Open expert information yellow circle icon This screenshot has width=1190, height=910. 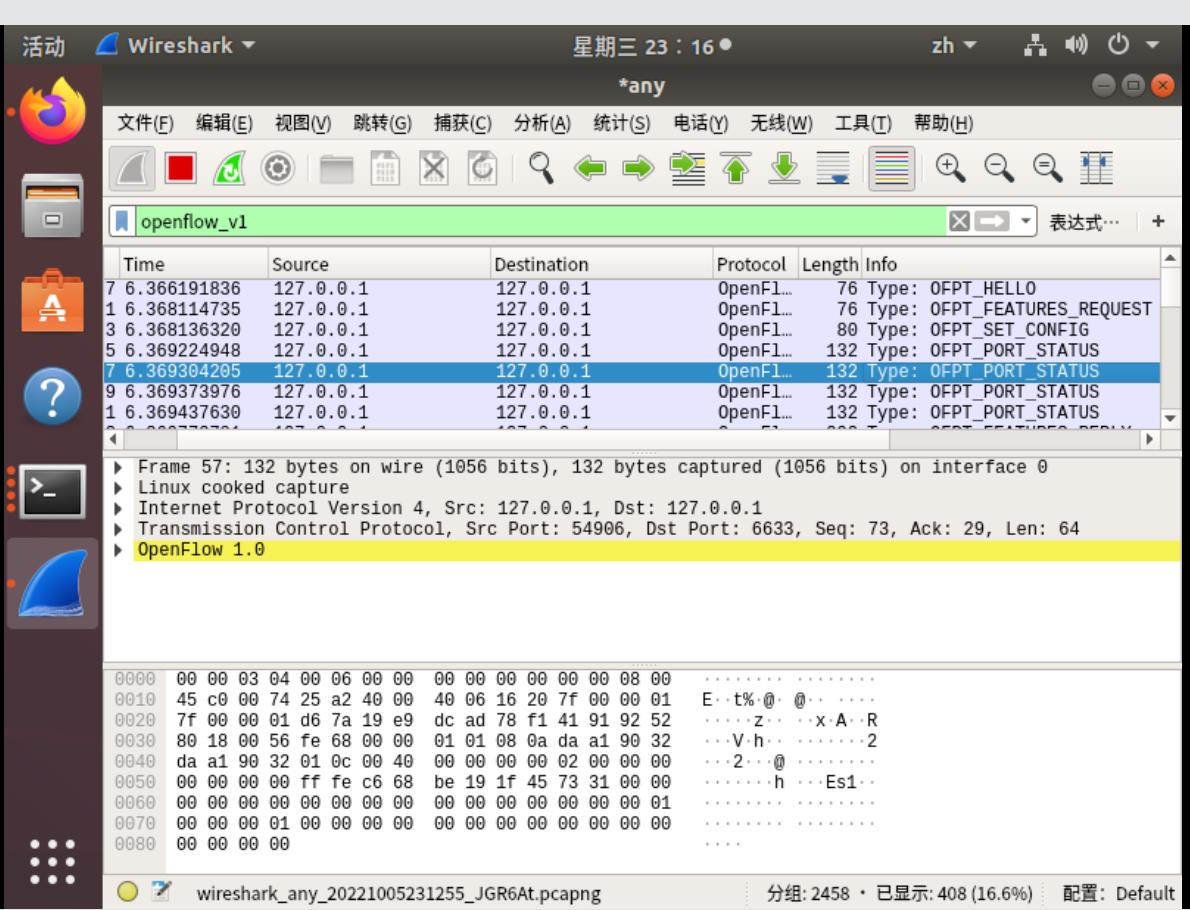click(x=128, y=893)
